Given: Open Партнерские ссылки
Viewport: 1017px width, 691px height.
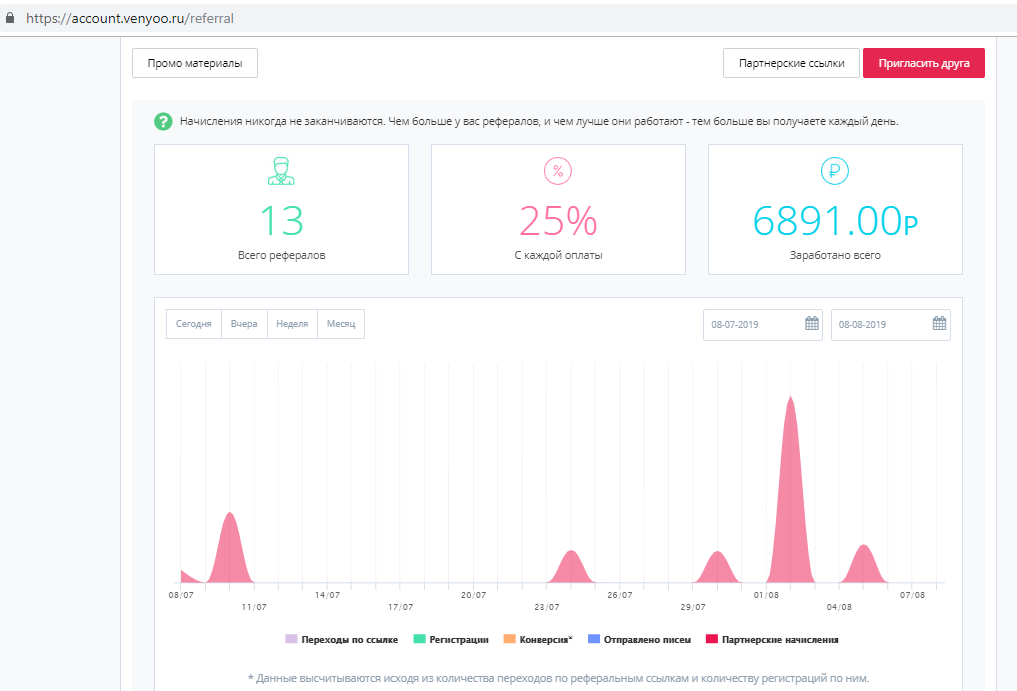Looking at the screenshot, I should (791, 63).
